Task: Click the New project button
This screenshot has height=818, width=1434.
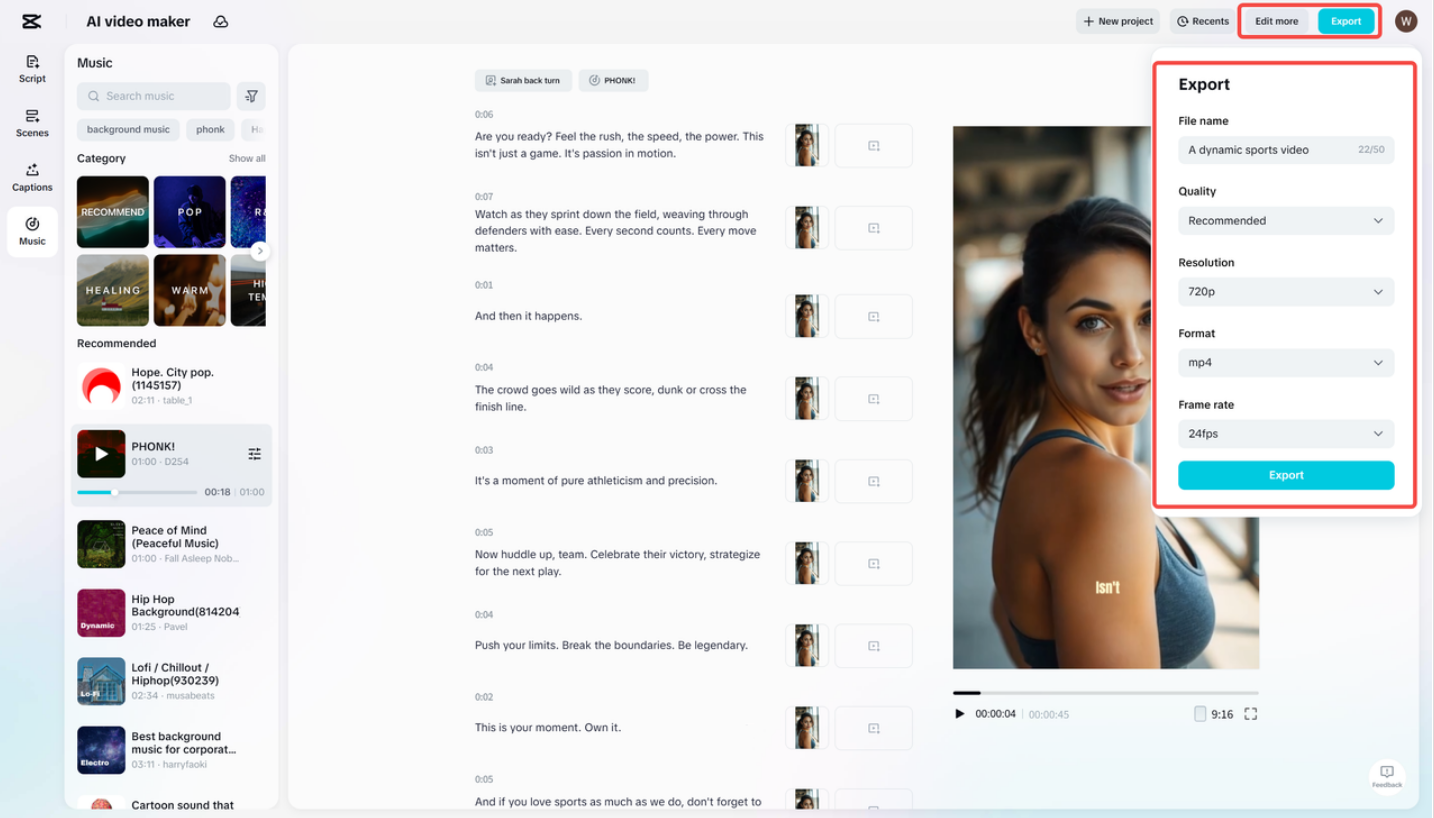Action: pyautogui.click(x=1118, y=21)
